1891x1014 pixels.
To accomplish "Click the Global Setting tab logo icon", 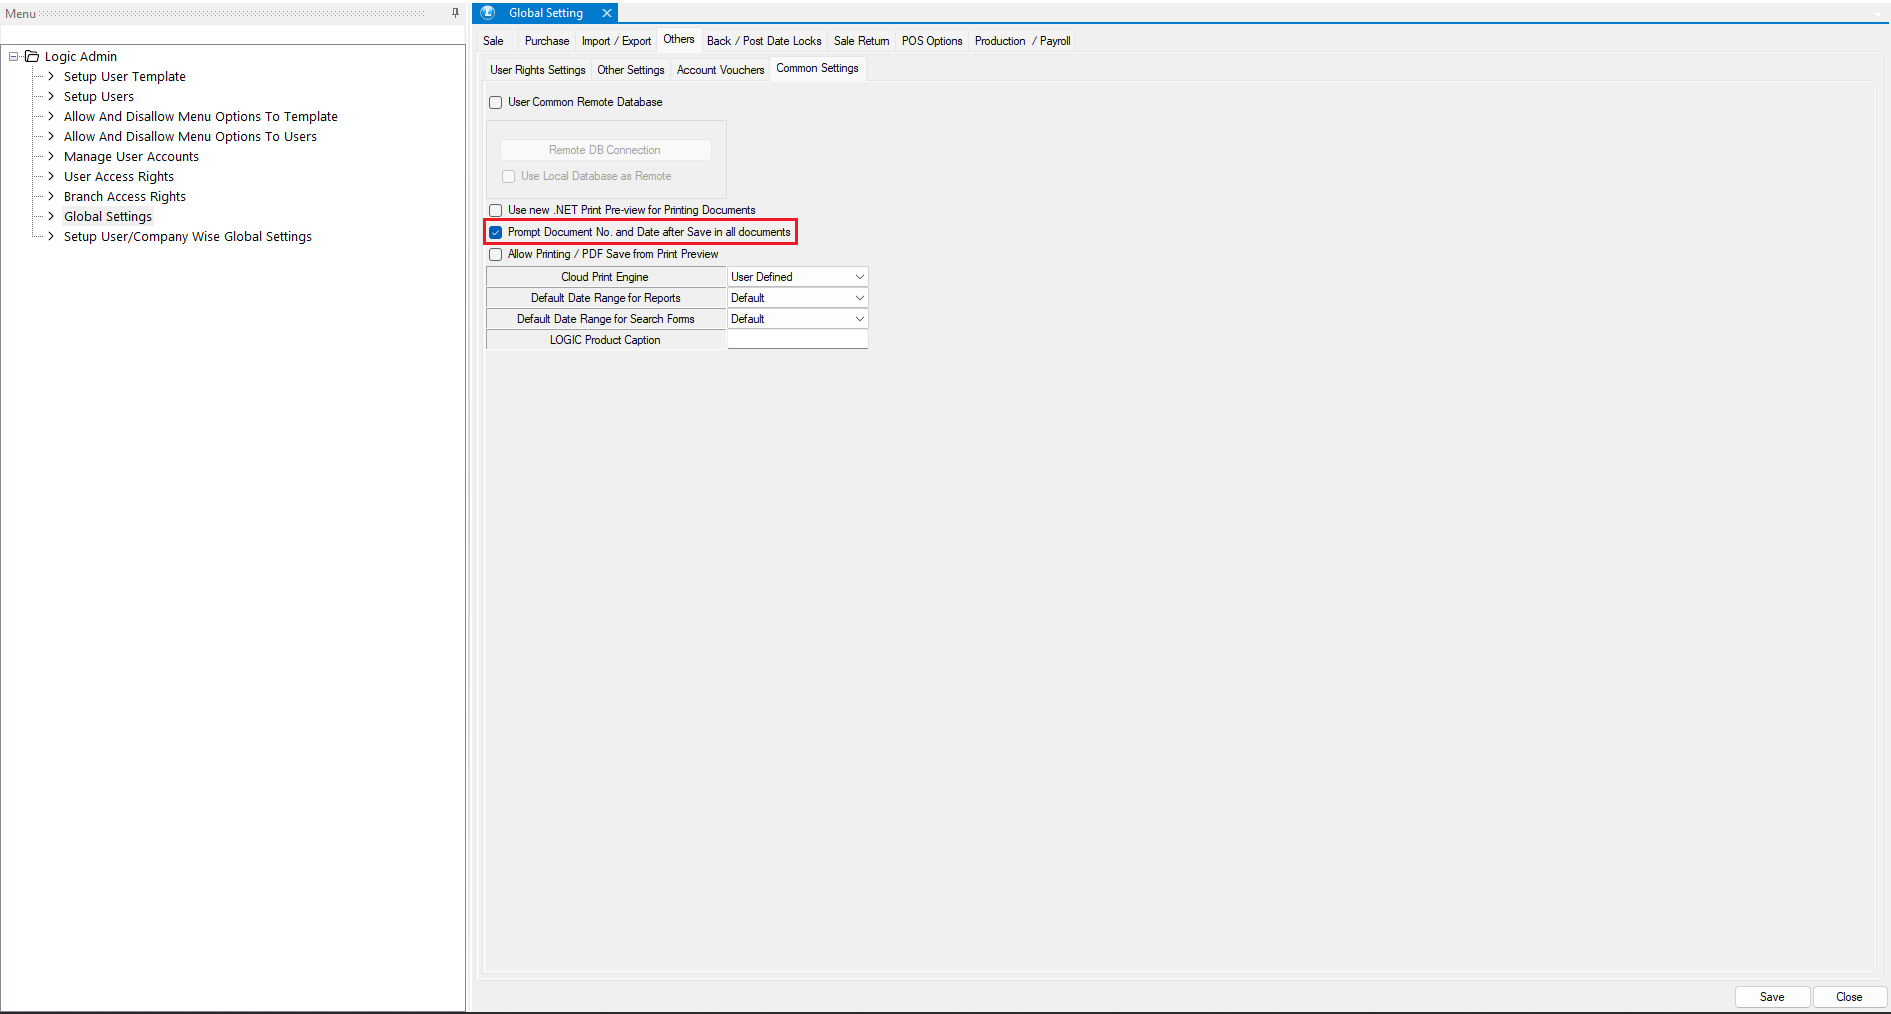I will coord(488,13).
